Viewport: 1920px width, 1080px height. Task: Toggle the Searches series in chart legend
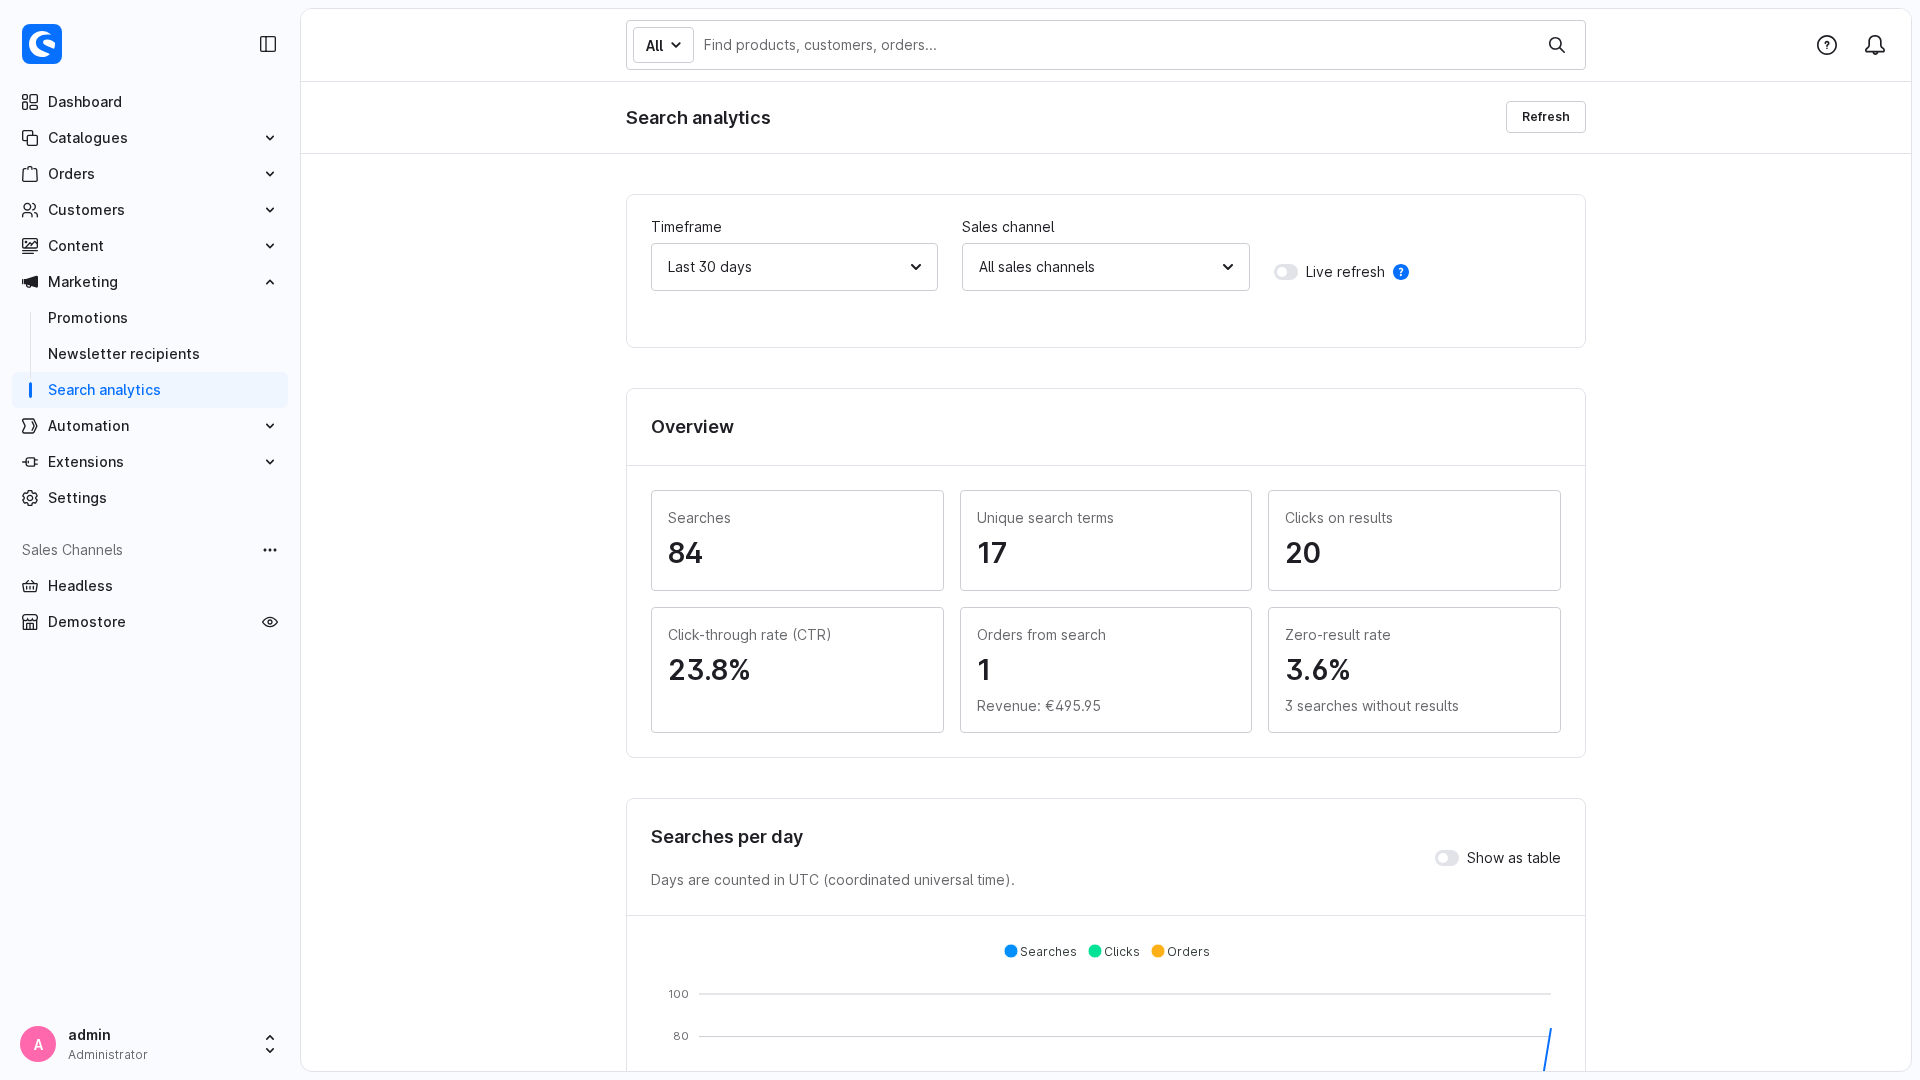coord(1041,951)
